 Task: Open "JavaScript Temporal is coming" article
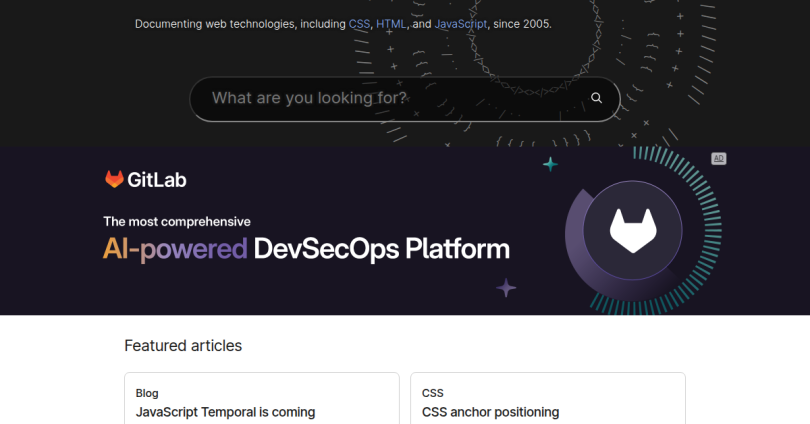click(225, 412)
